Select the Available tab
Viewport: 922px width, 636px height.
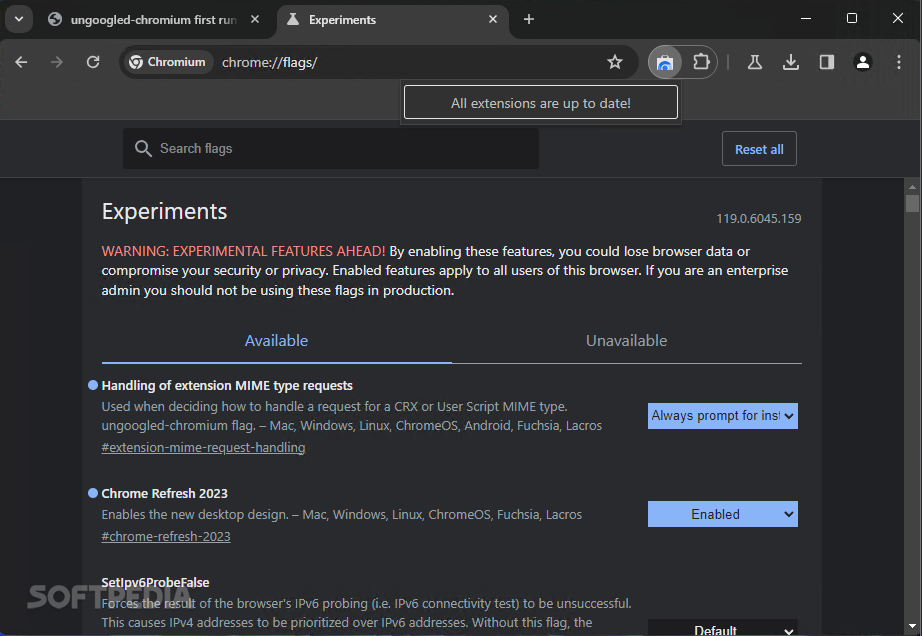click(x=276, y=341)
